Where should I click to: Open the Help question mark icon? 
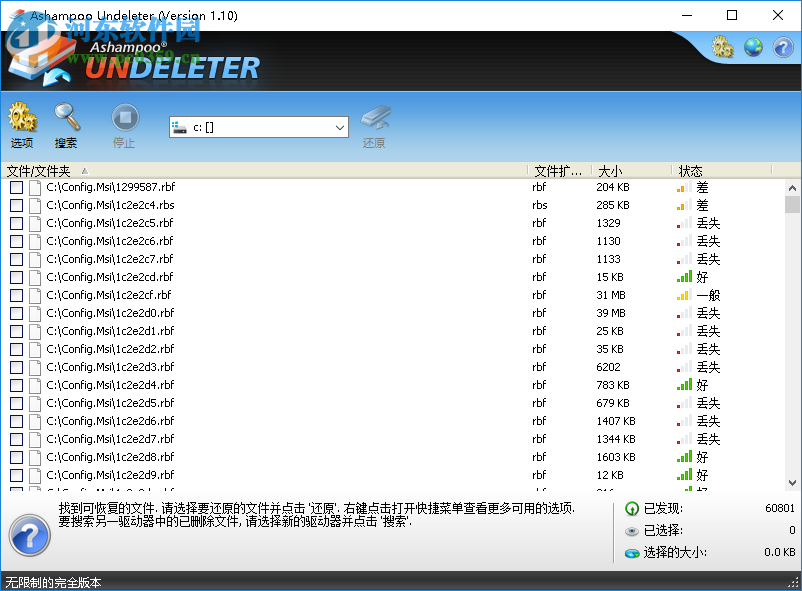pyautogui.click(x=781, y=47)
